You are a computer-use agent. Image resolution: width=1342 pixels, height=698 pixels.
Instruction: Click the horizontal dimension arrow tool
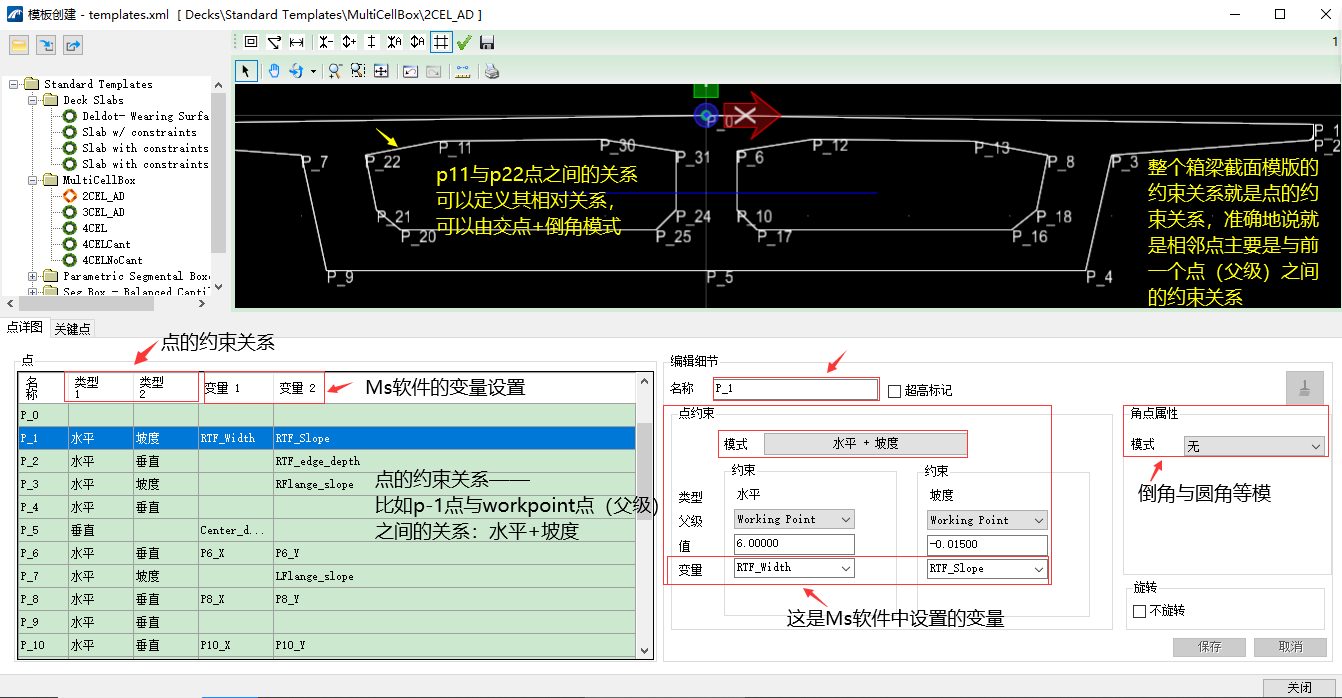tap(297, 42)
